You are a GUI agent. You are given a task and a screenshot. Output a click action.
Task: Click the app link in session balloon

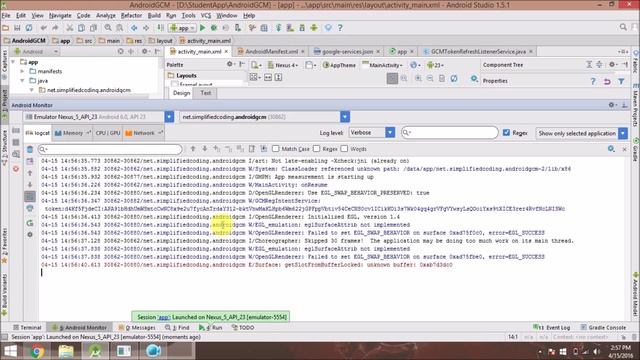(163, 317)
